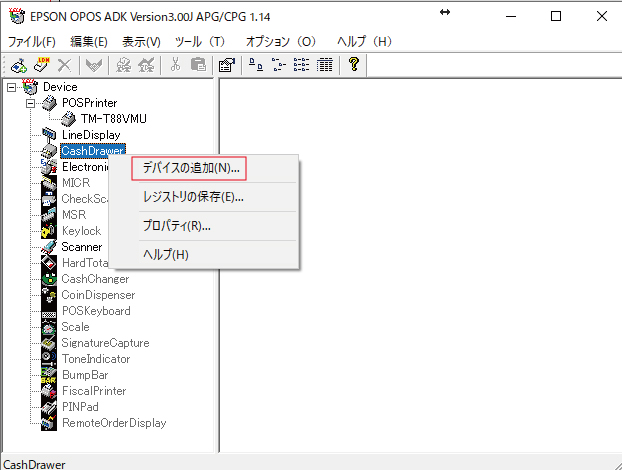Select the CashDrawer tree item
This screenshot has height=470, width=622.
click(93, 151)
